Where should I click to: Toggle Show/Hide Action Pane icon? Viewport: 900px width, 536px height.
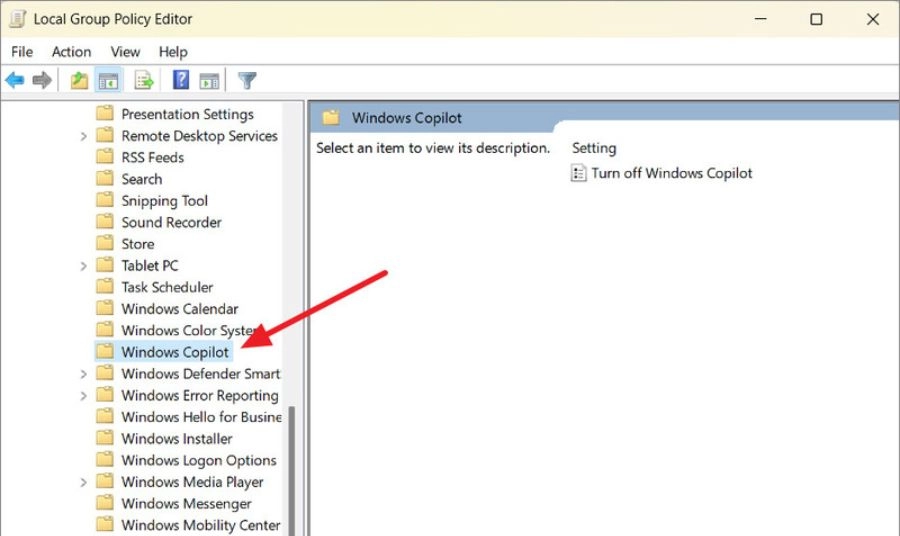[209, 81]
